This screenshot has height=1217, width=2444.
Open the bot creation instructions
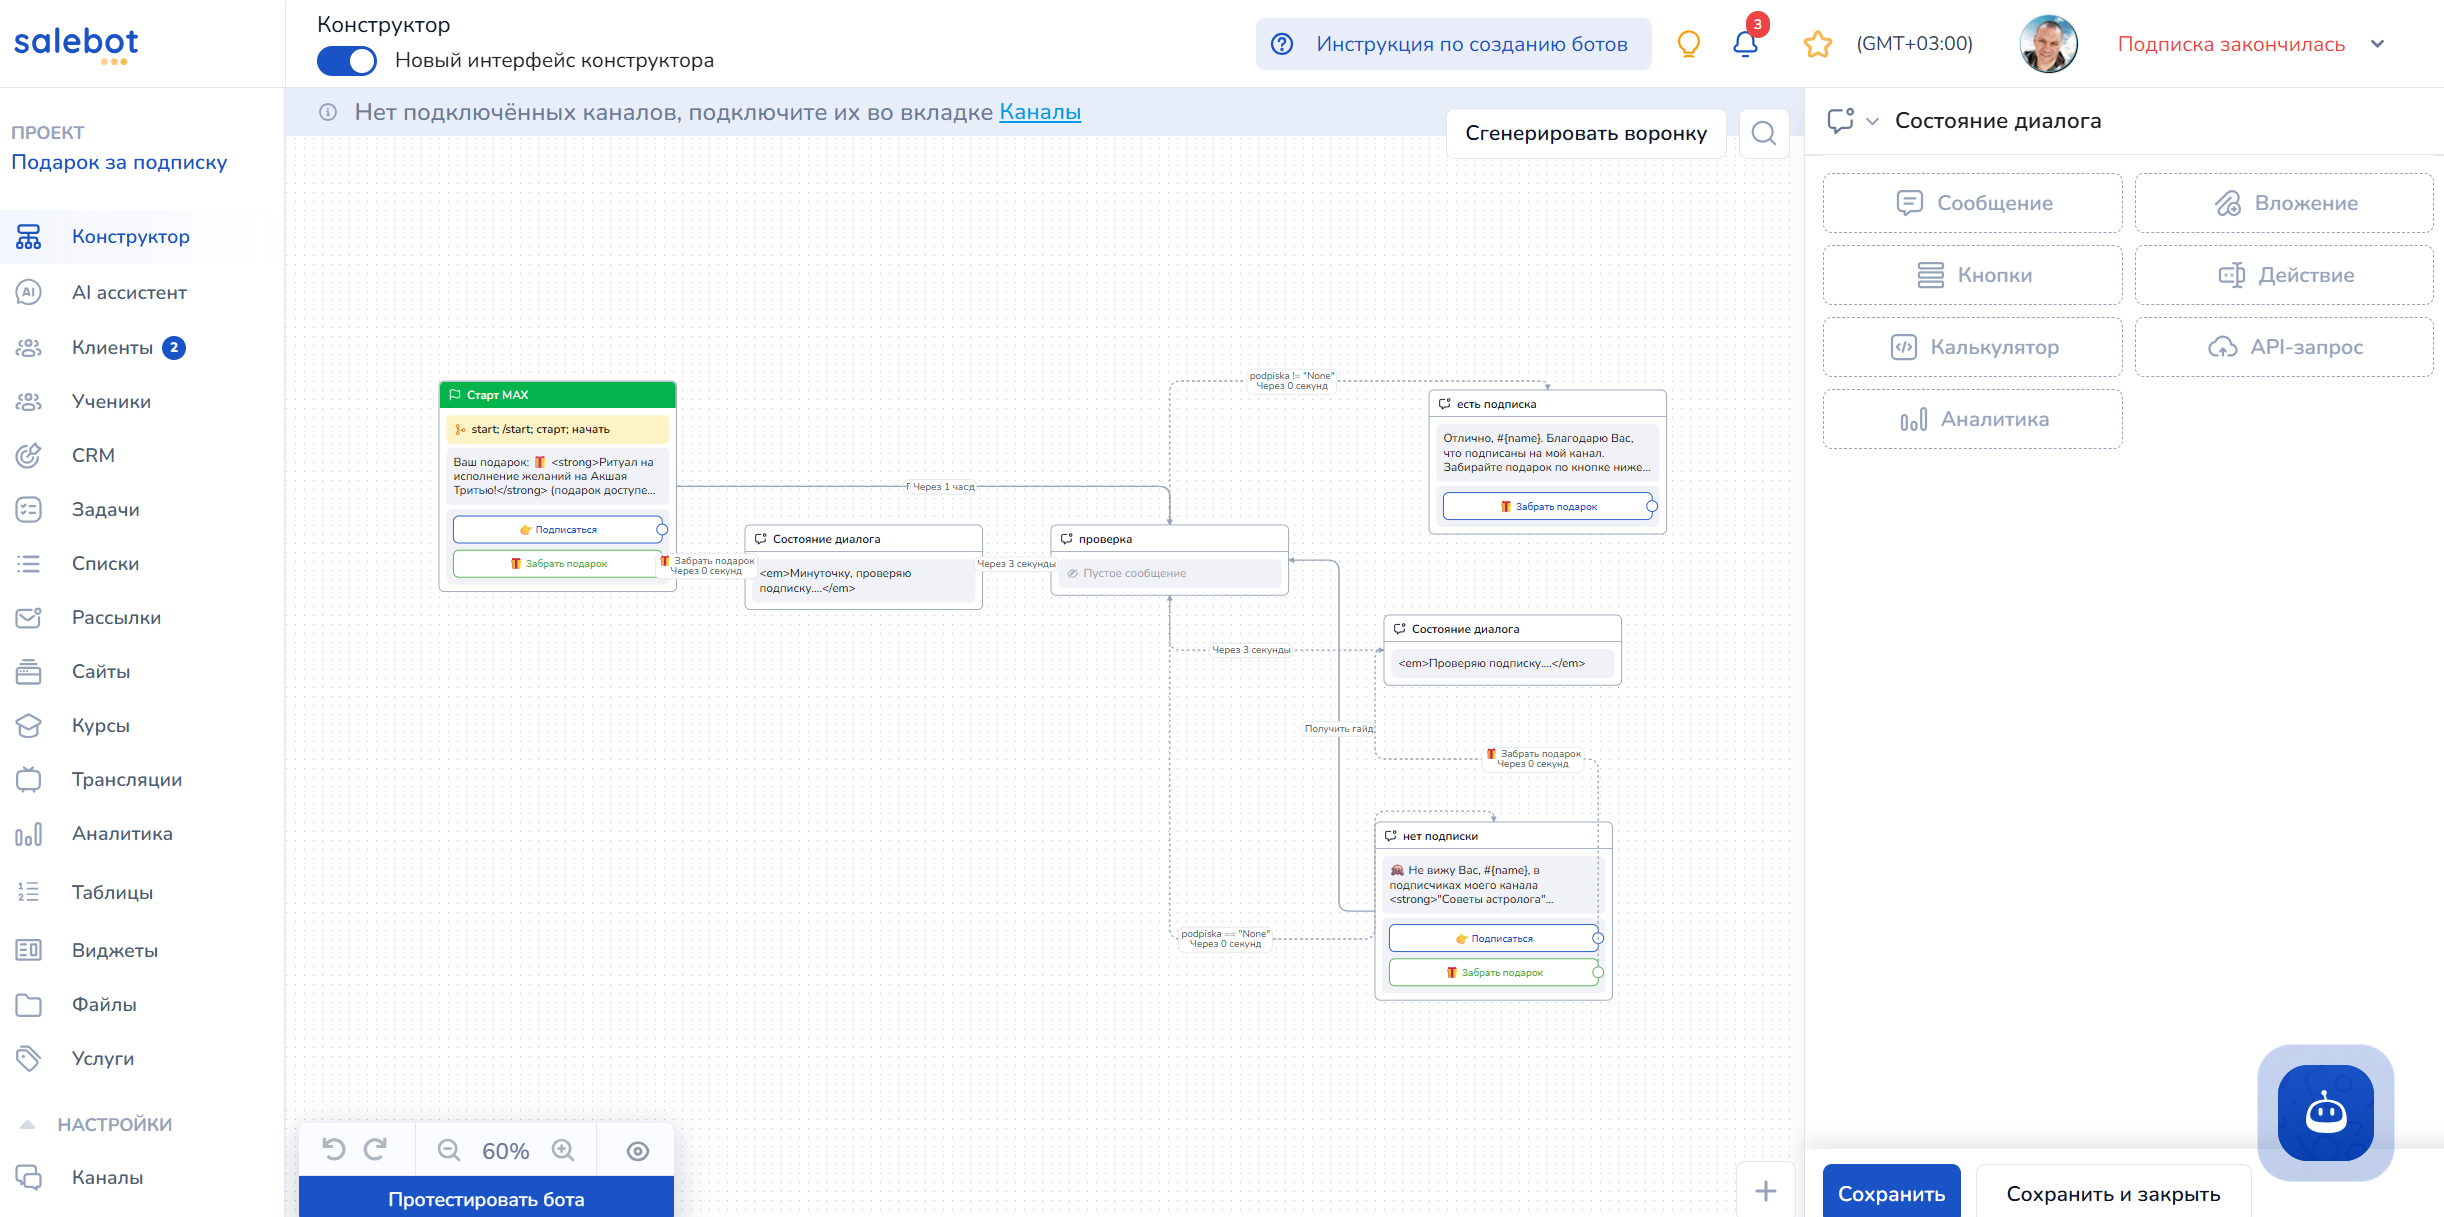pos(1453,44)
